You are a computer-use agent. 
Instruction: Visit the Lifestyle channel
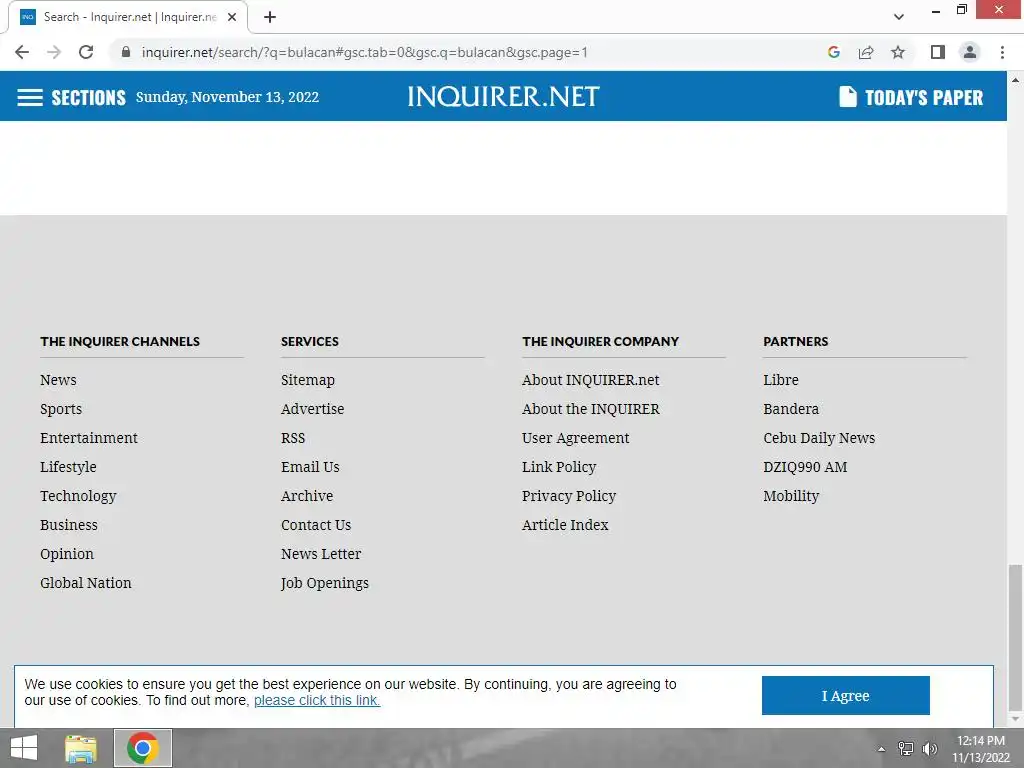[x=68, y=467]
